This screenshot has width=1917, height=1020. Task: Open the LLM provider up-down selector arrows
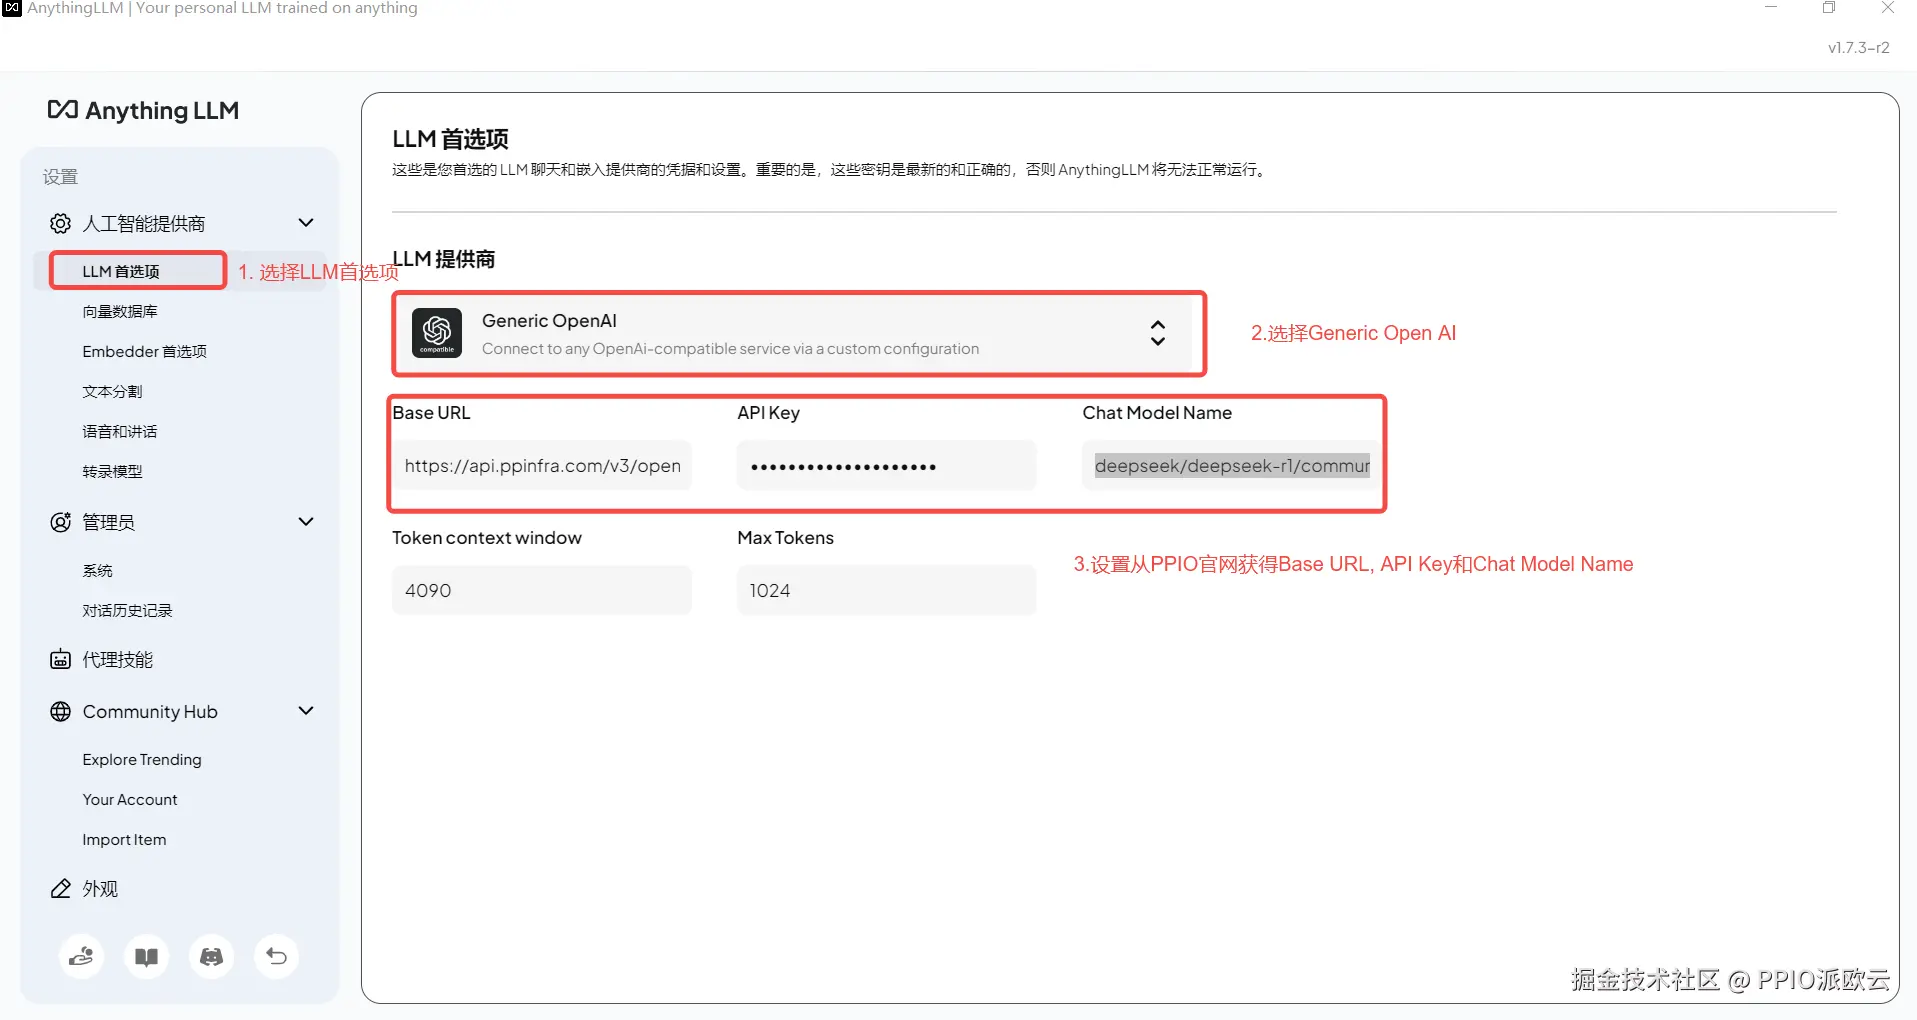1157,333
